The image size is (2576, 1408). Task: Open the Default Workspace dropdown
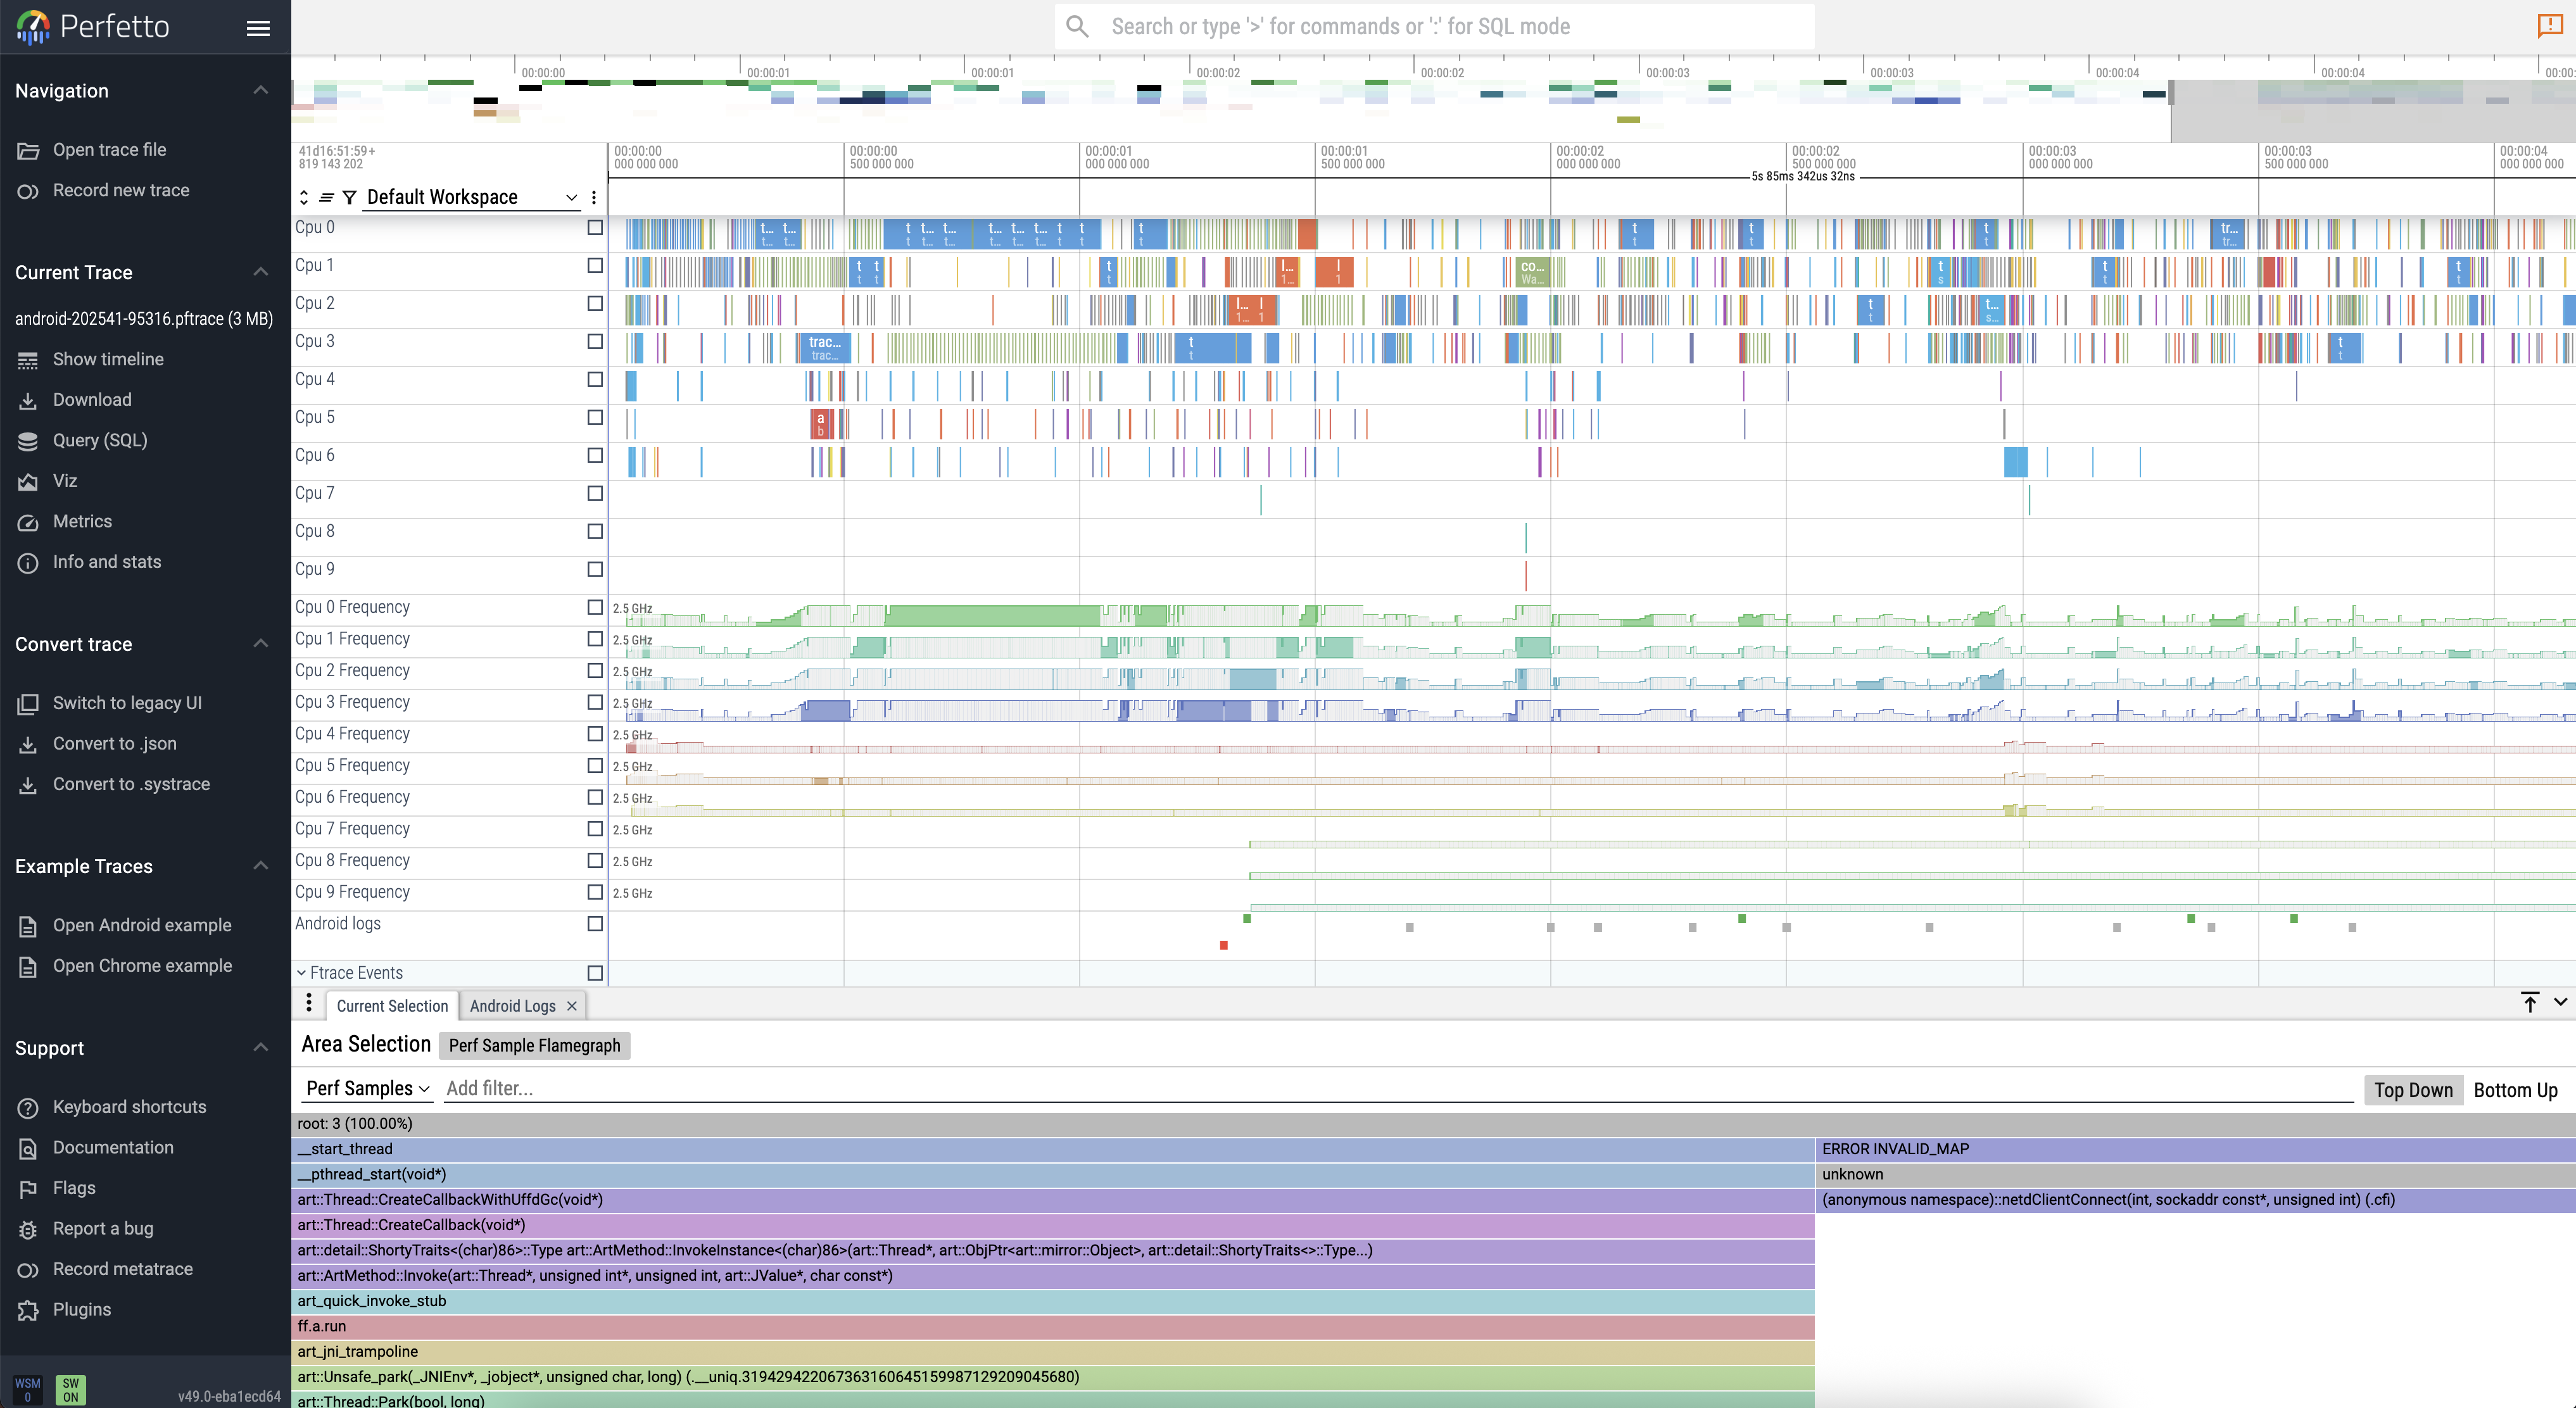point(470,196)
